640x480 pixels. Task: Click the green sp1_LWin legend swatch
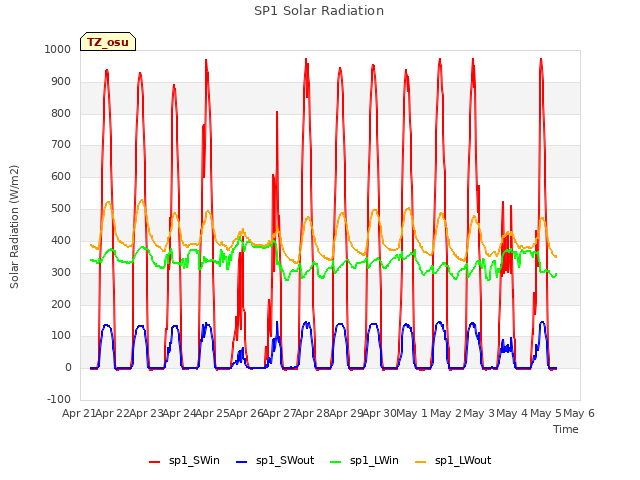(336, 462)
